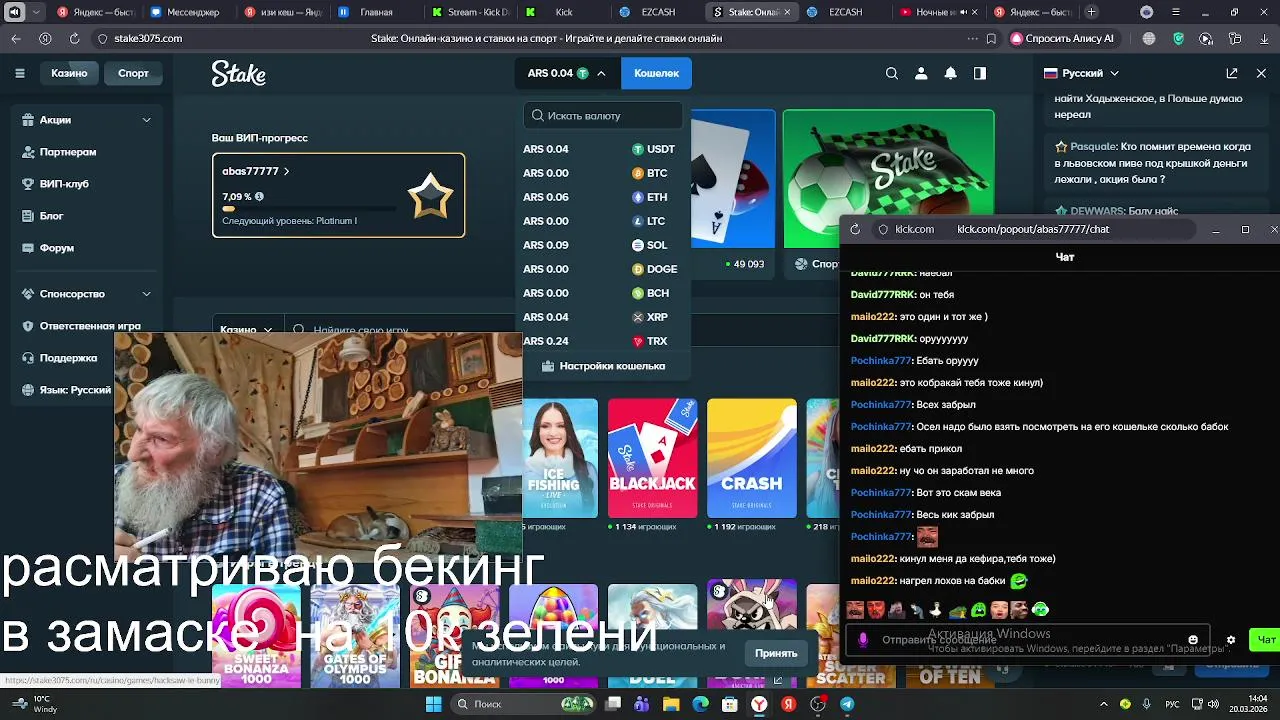This screenshot has width=1280, height=720.
Task: Switch to the Stream - Kick browser tab
Action: [470, 12]
